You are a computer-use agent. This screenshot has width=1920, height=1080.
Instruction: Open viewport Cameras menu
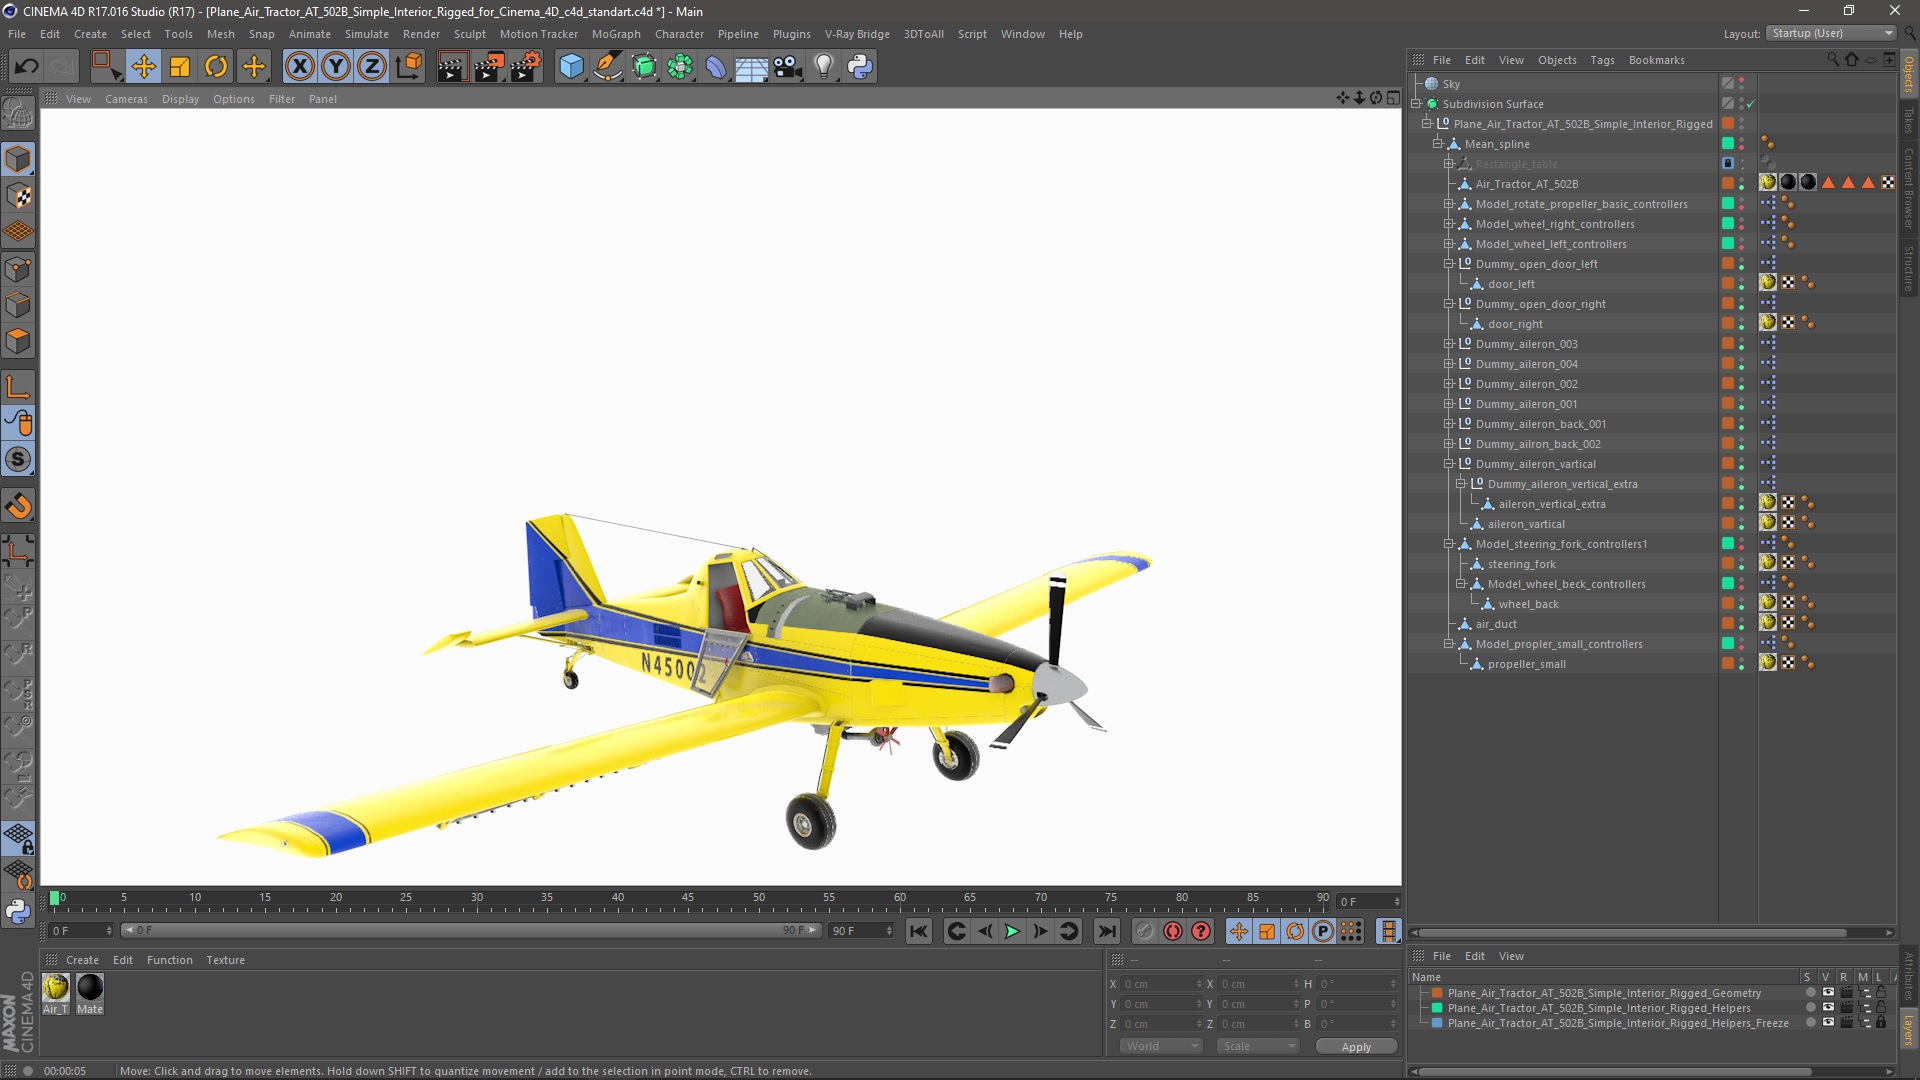point(126,99)
